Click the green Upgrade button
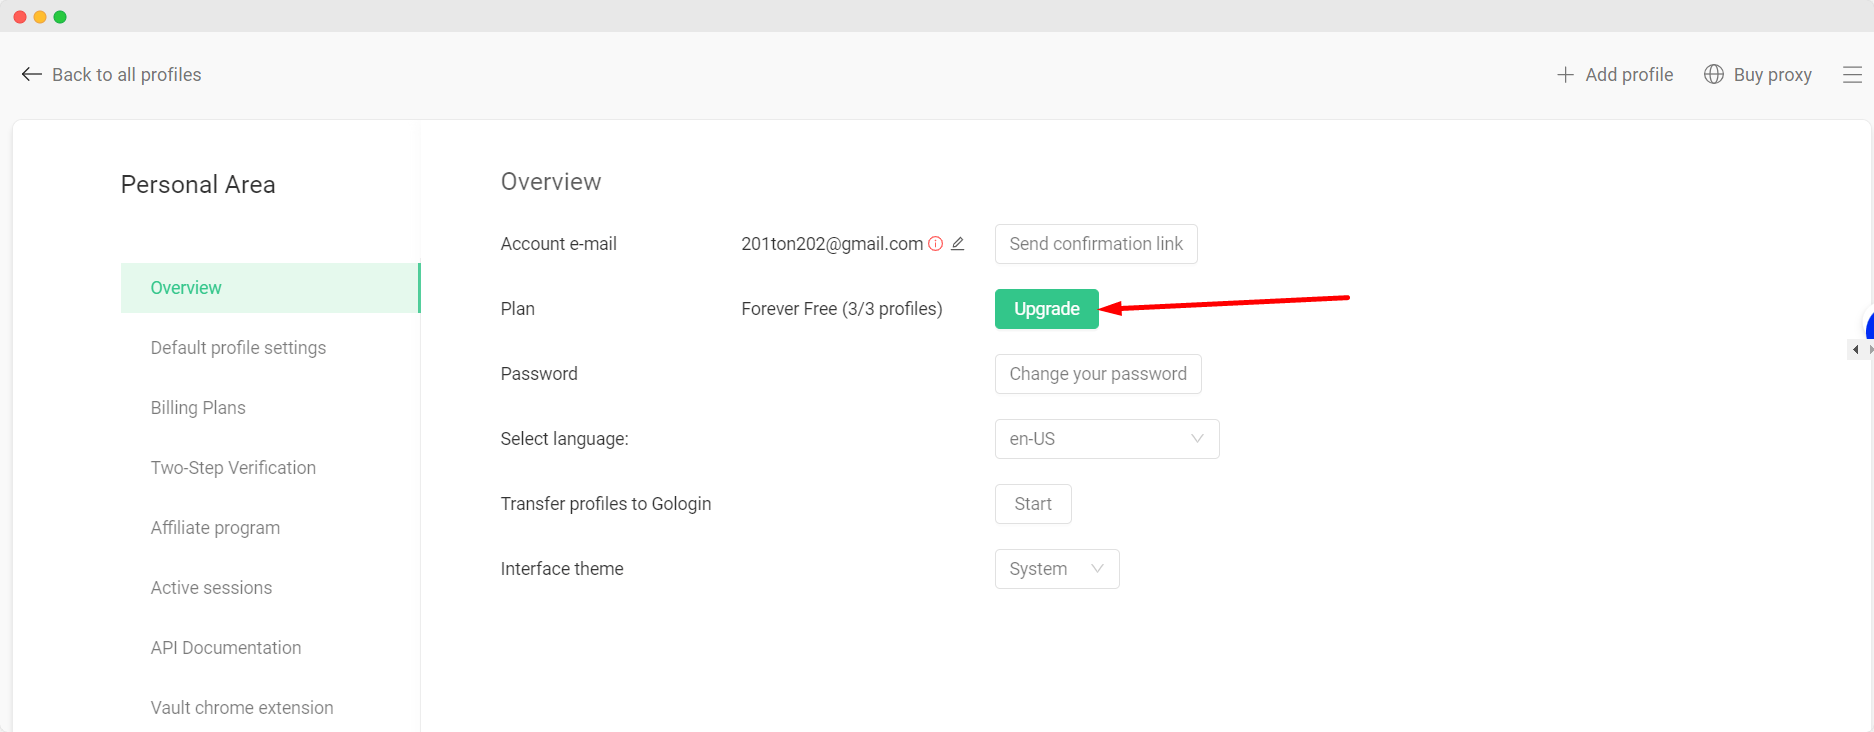Image resolution: width=1874 pixels, height=732 pixels. (1047, 309)
